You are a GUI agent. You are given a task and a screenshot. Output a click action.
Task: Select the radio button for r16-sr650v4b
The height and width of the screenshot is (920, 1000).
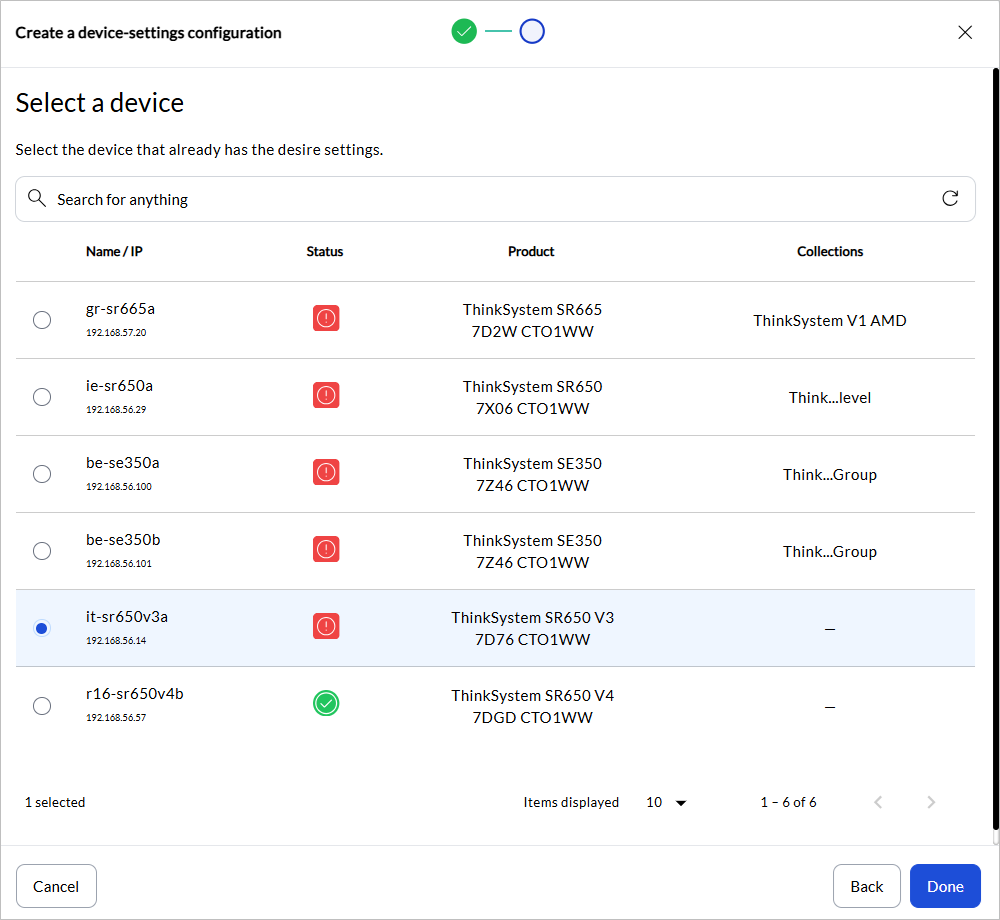click(42, 705)
